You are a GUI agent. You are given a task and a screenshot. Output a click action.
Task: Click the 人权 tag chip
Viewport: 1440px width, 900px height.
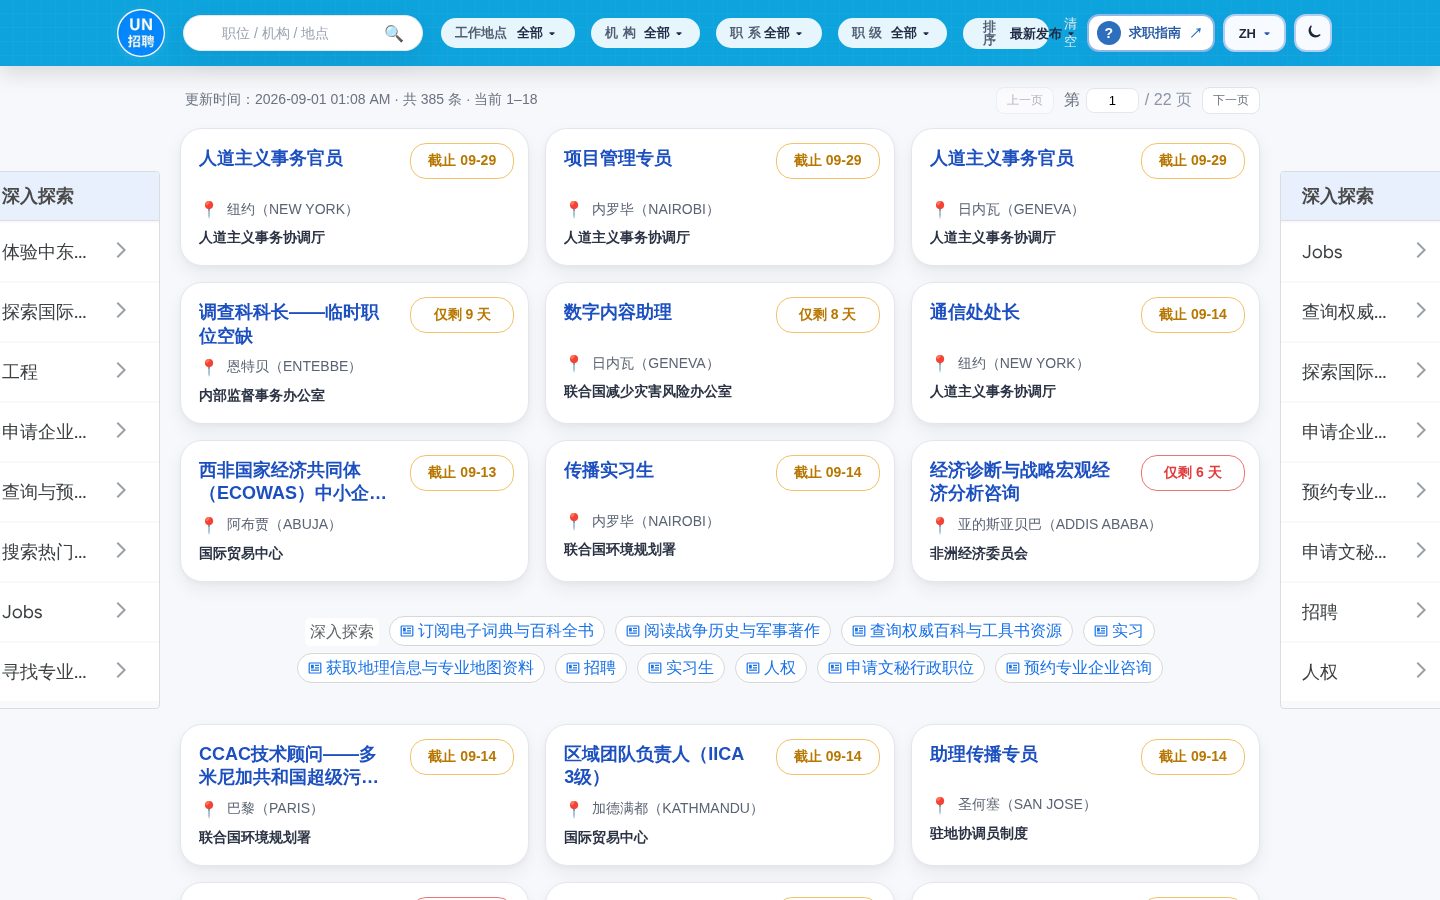coord(771,668)
